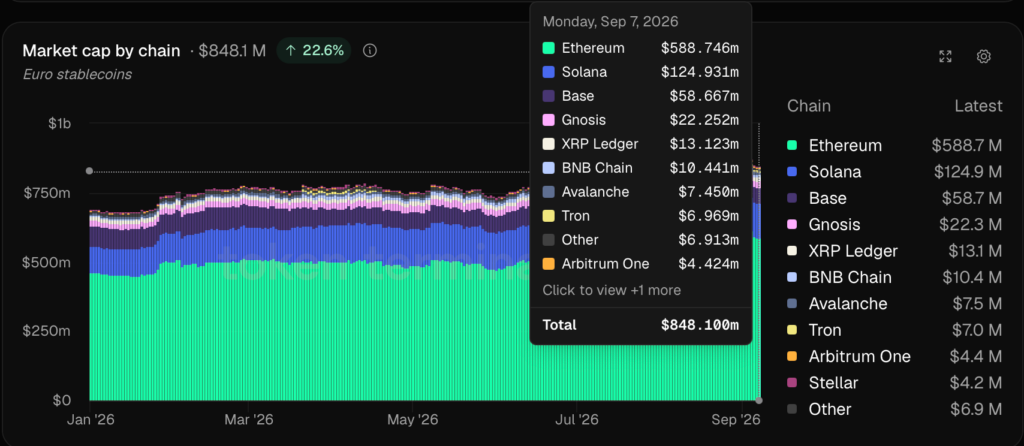The width and height of the screenshot is (1024, 446).
Task: Click the timeline end marker dot
Action: point(758,400)
